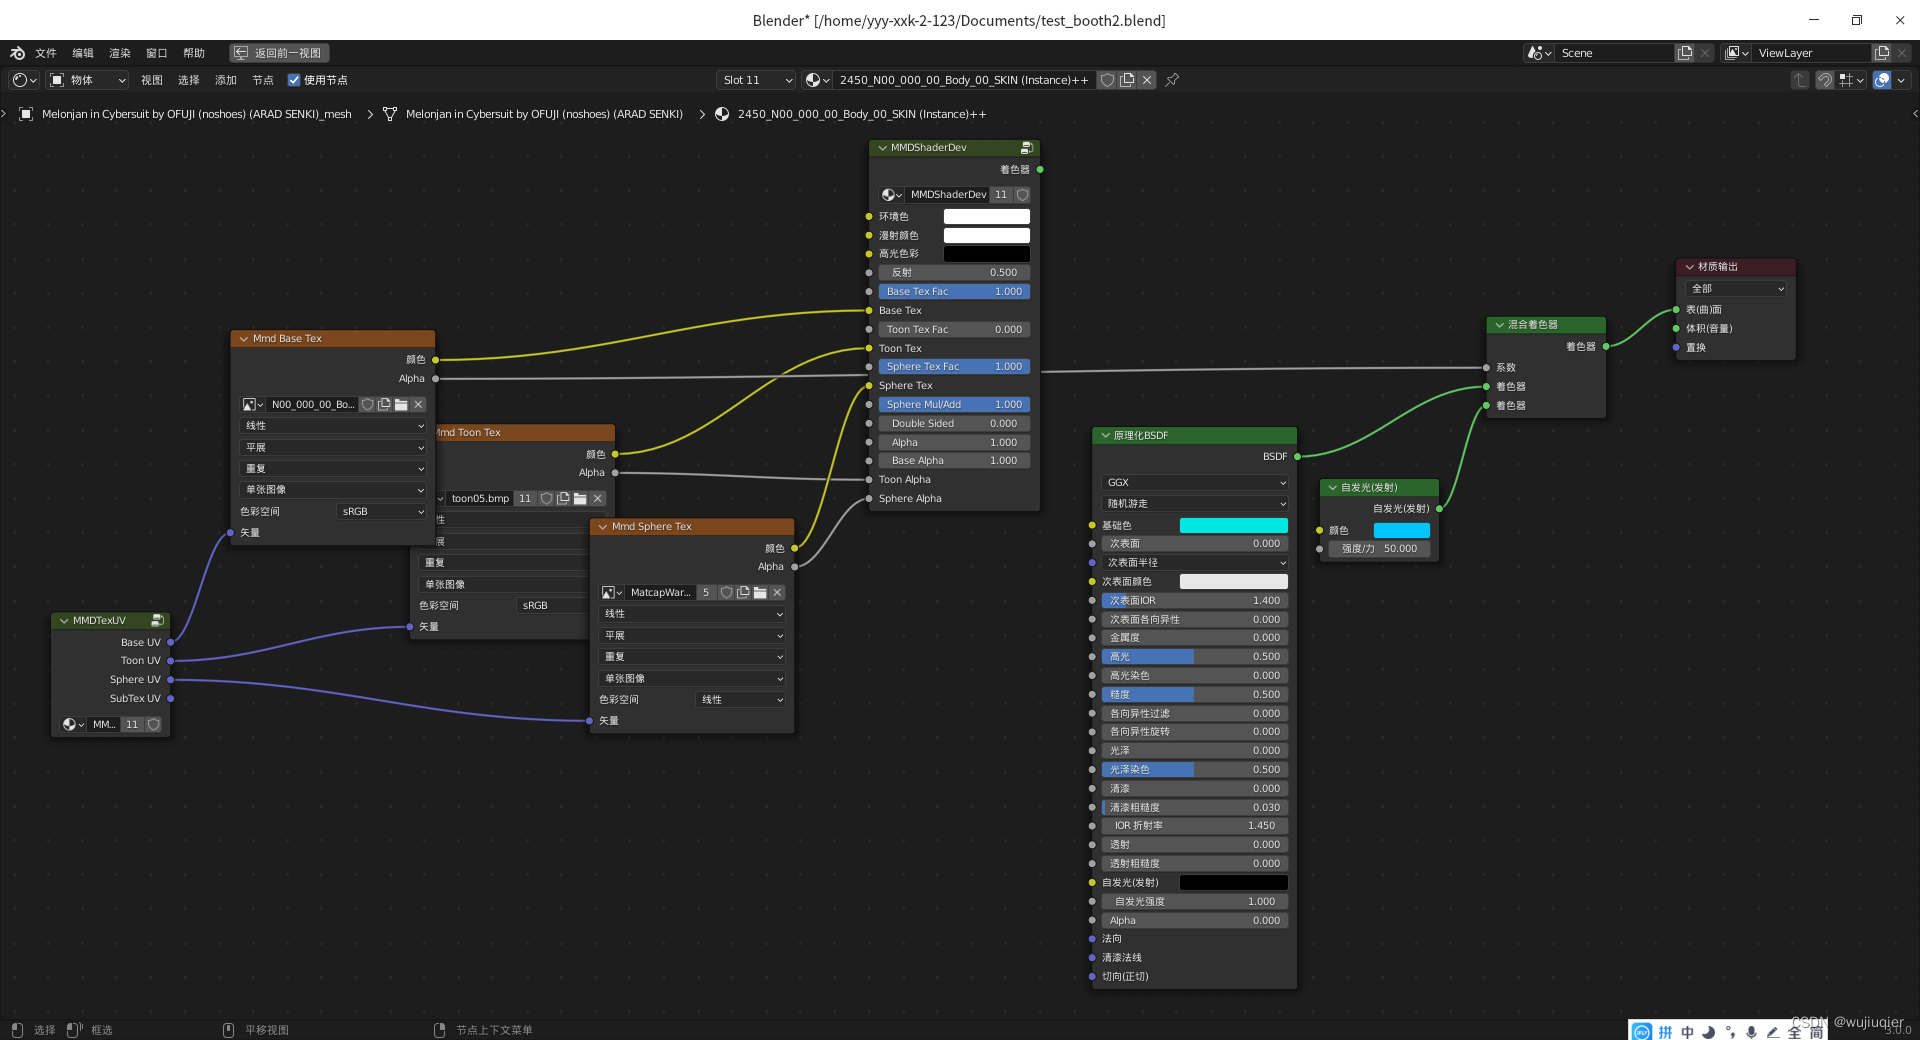Viewport: 1920px width, 1040px height.
Task: Open the editor type selector icon
Action: (25, 80)
